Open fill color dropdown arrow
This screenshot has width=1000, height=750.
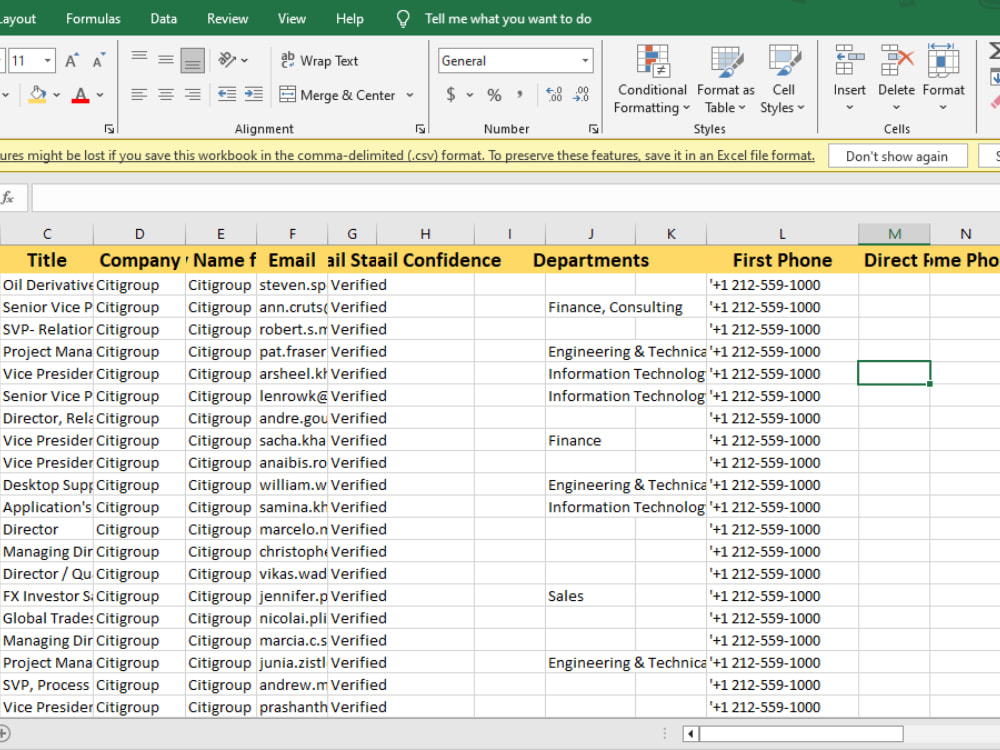[57, 95]
